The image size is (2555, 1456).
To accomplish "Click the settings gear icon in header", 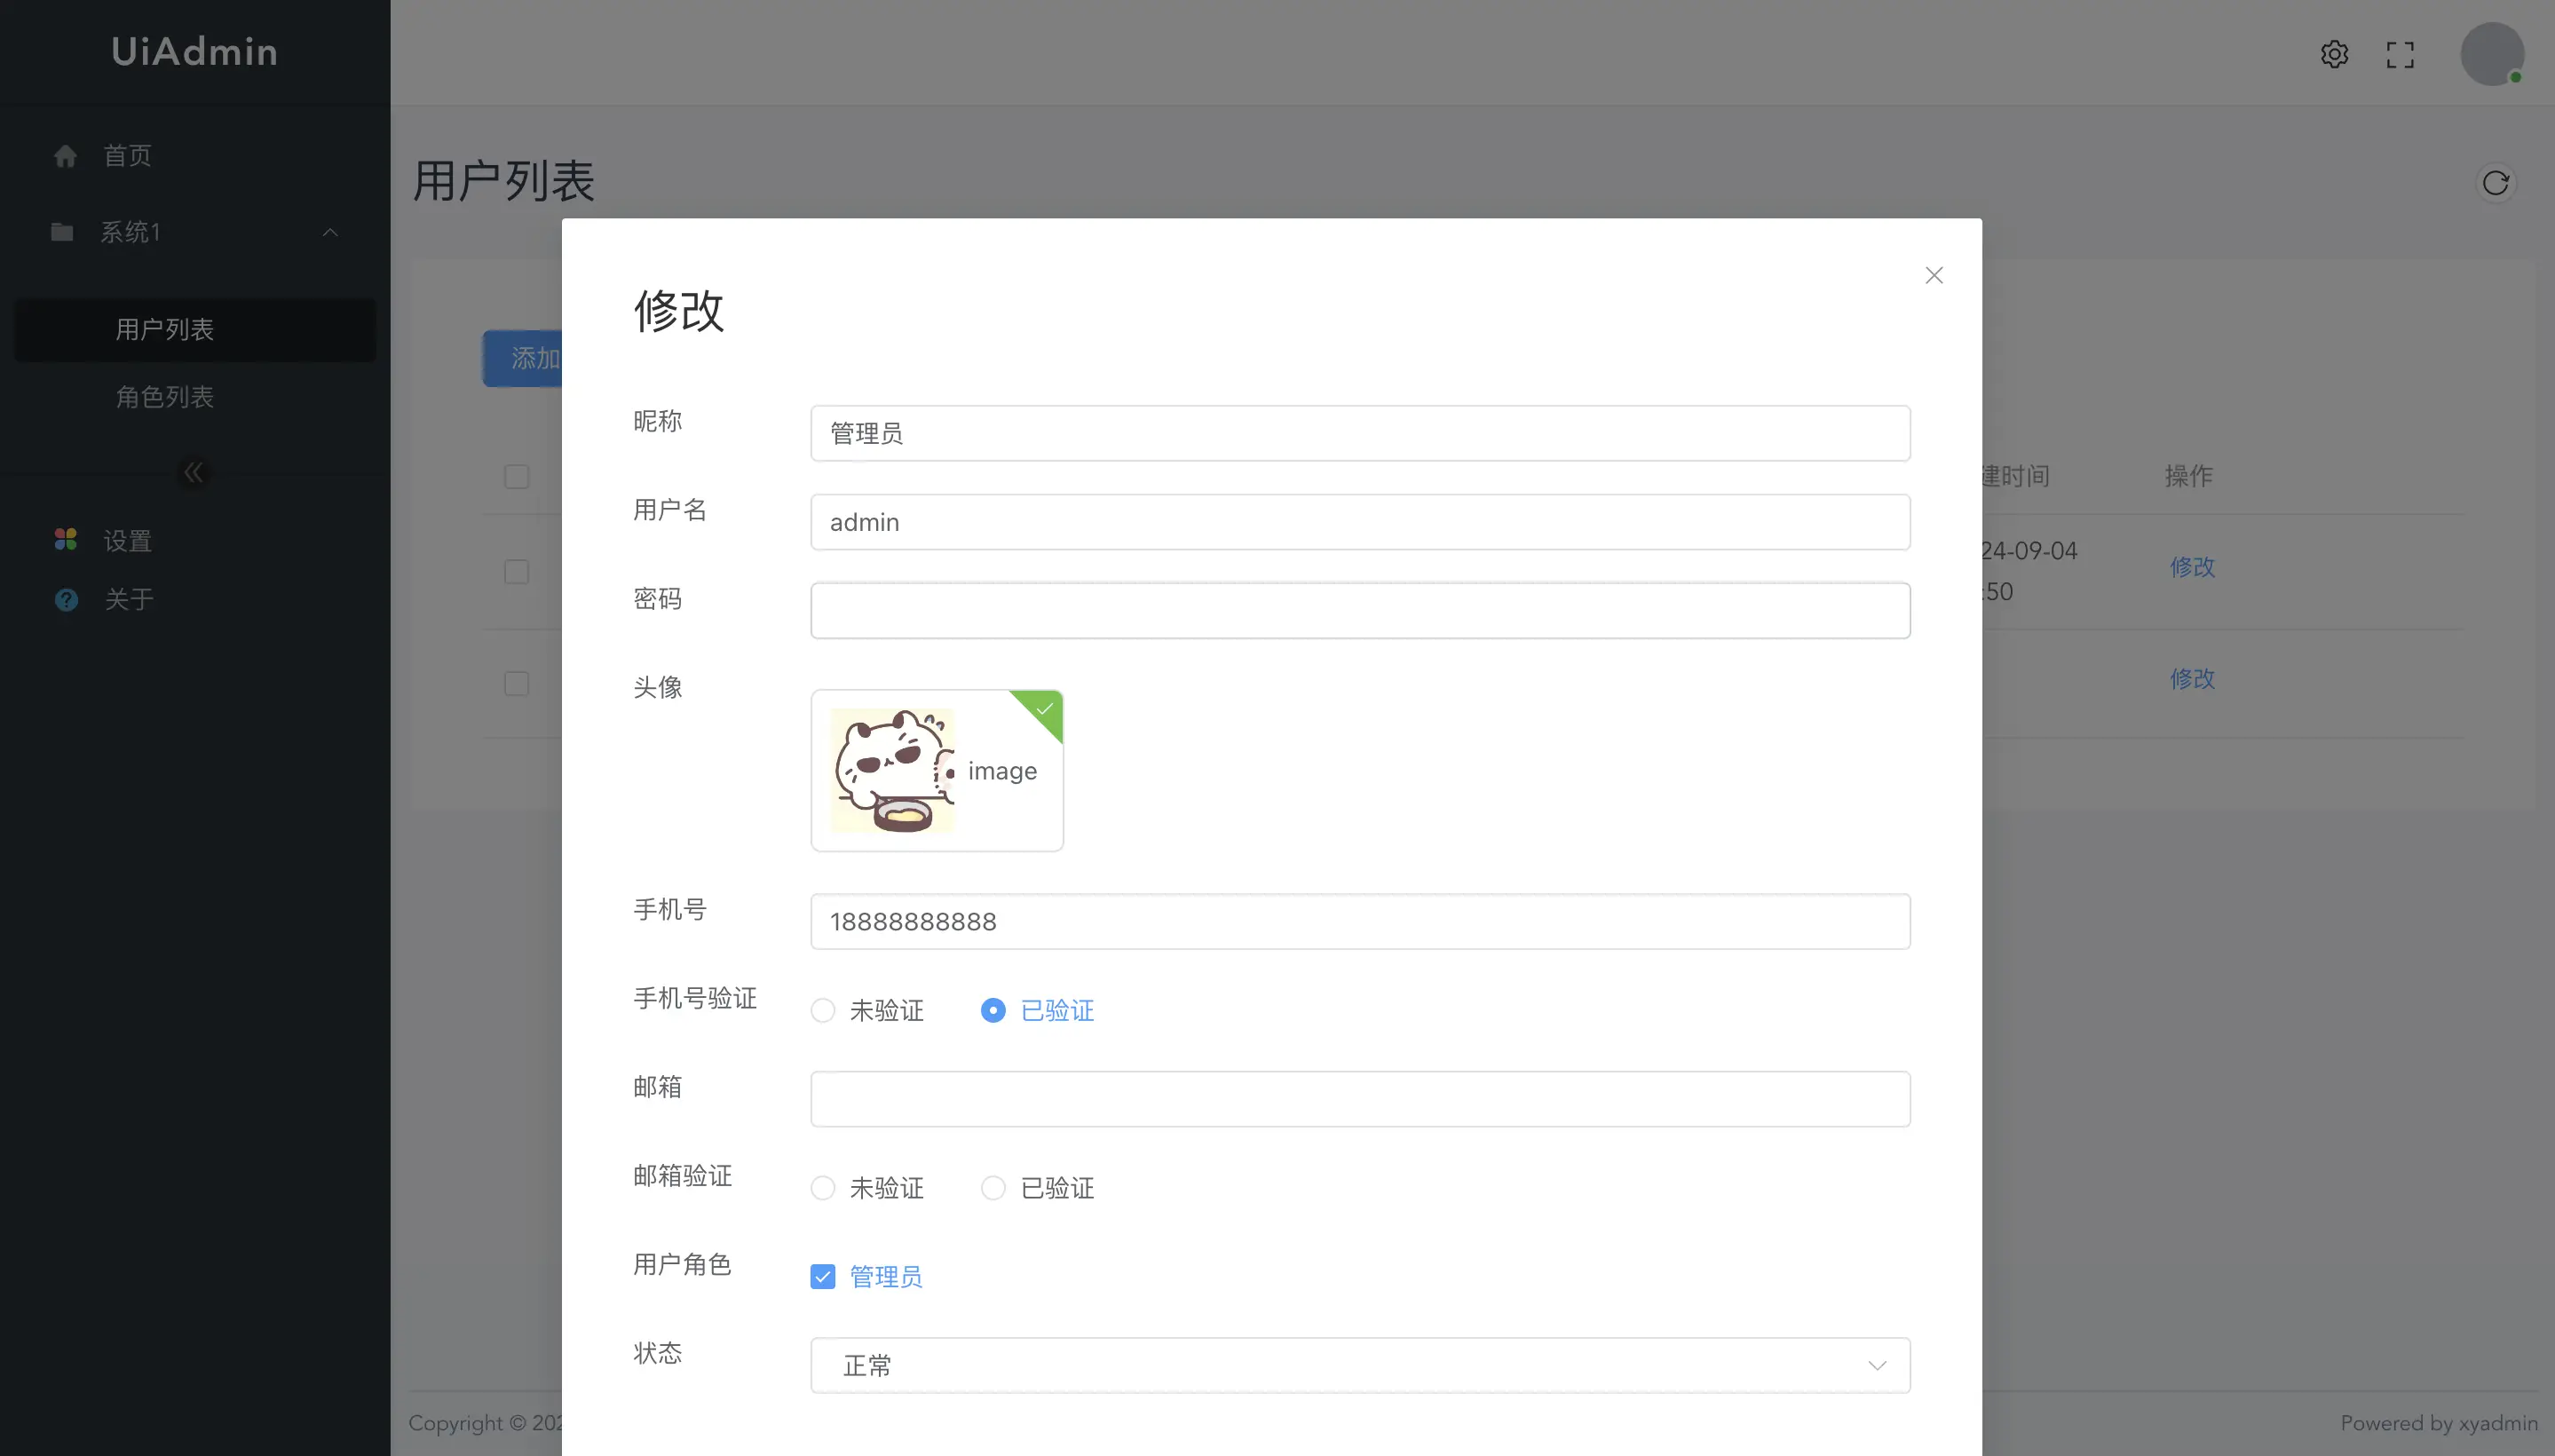I will point(2334,54).
